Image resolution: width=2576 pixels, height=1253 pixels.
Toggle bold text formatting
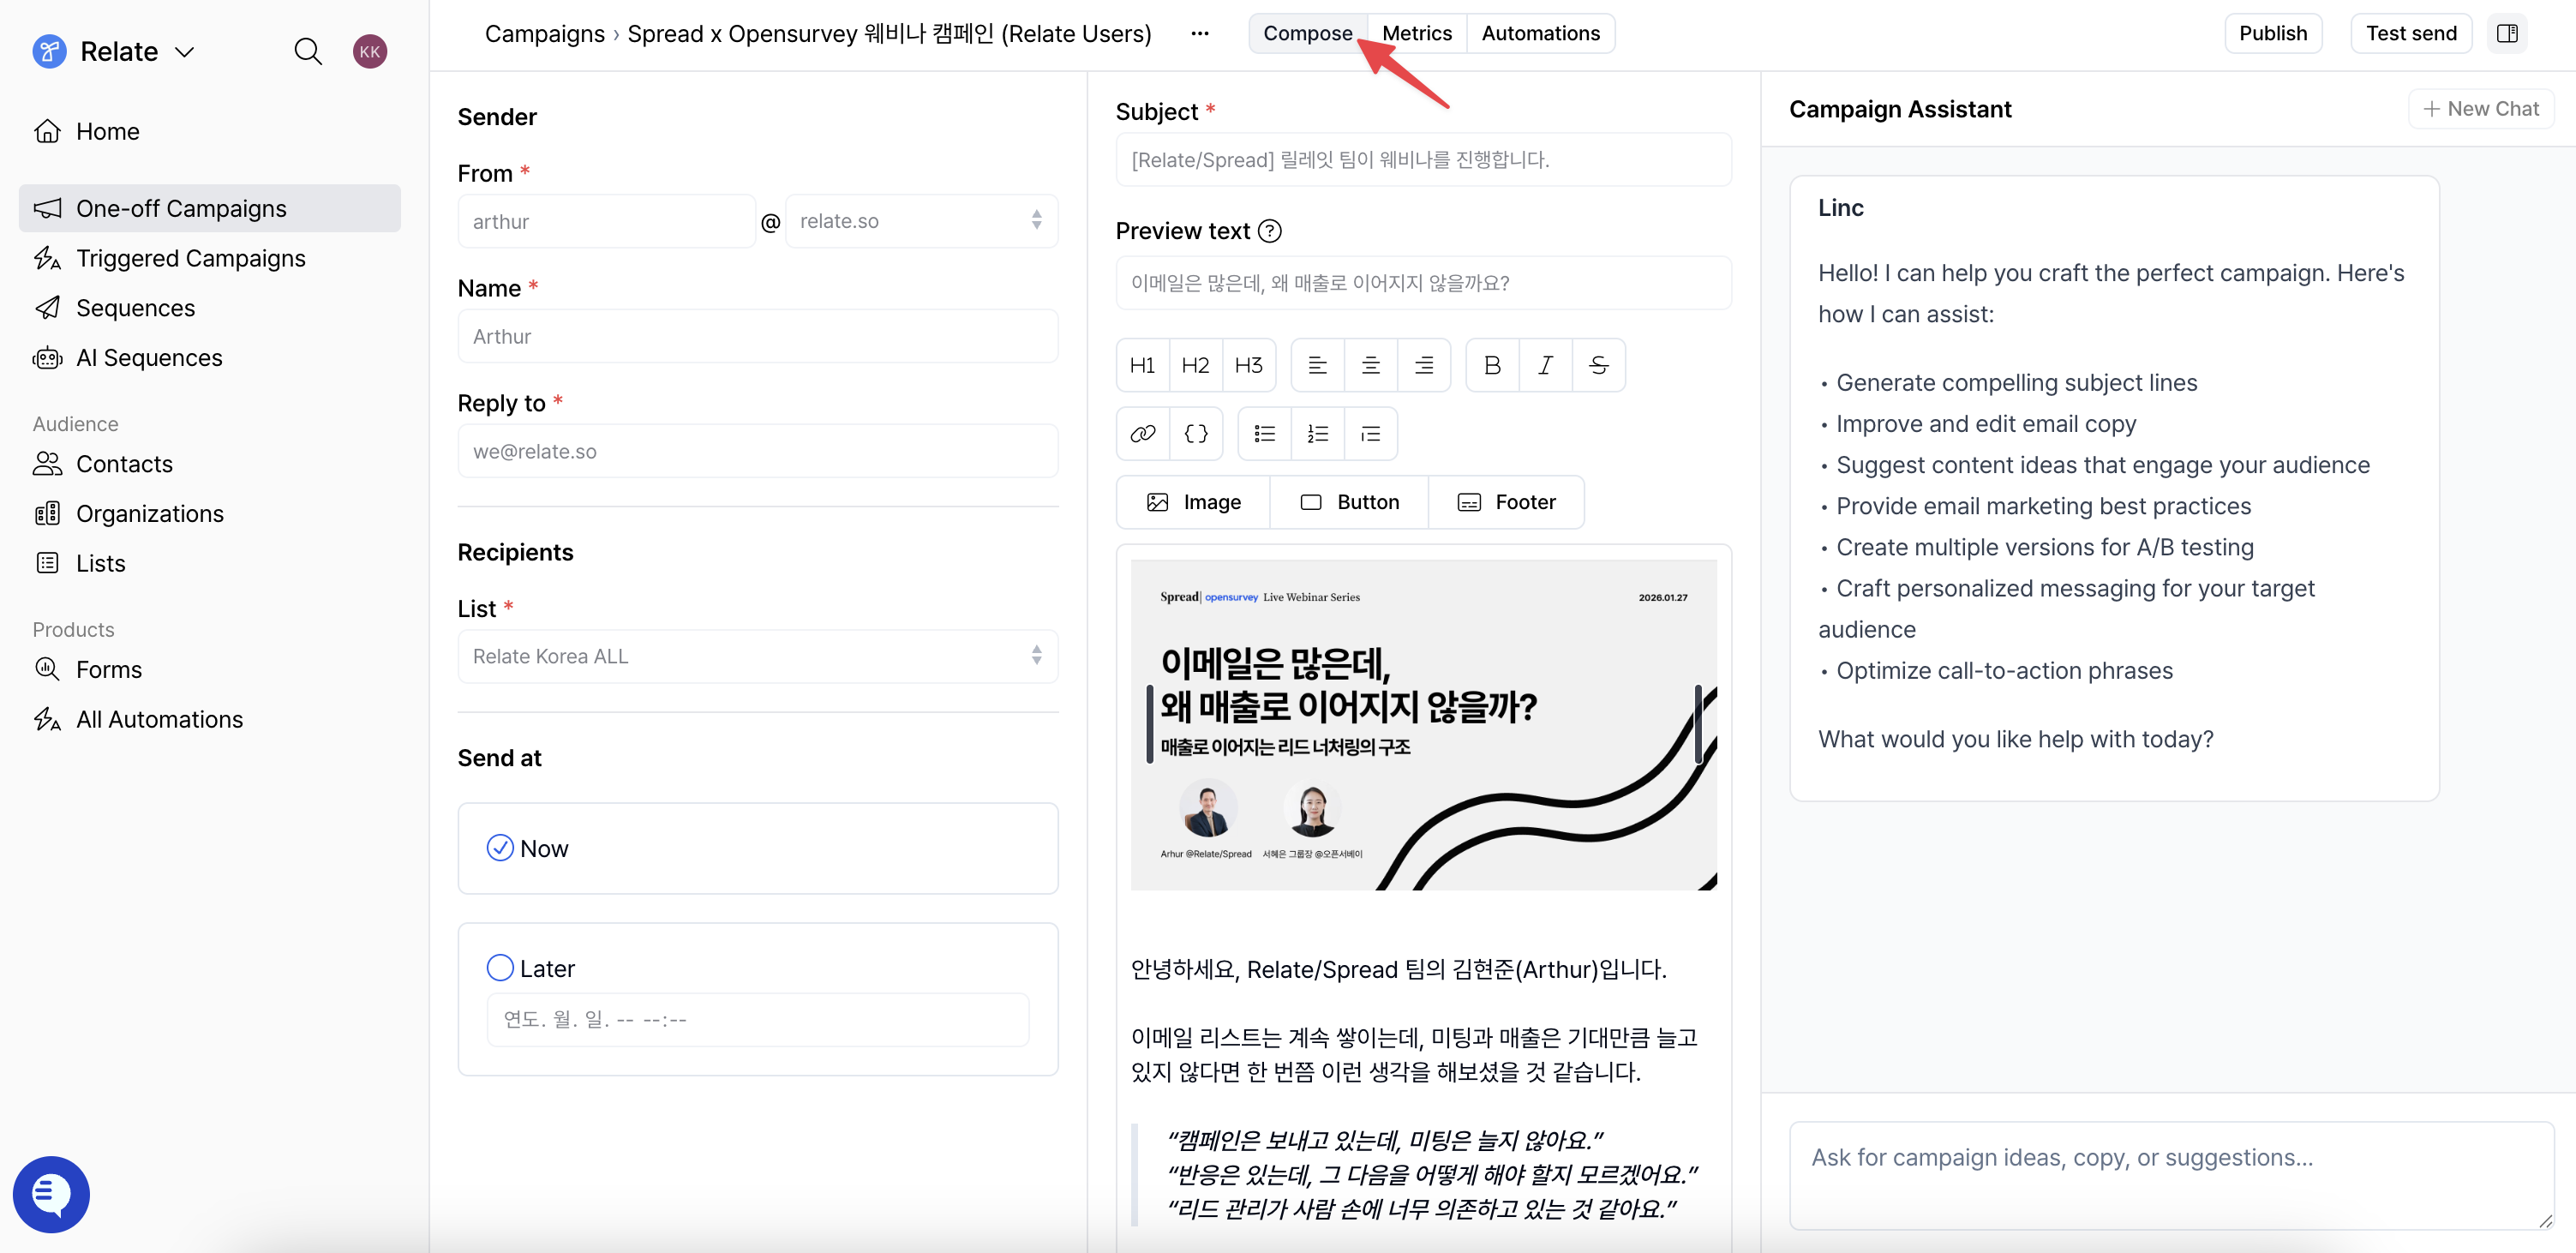point(1491,365)
